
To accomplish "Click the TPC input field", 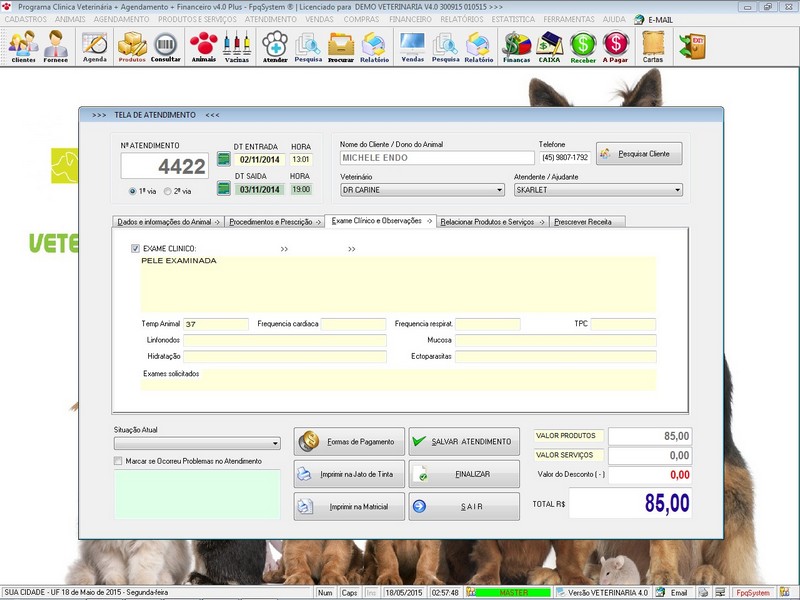I will (623, 324).
